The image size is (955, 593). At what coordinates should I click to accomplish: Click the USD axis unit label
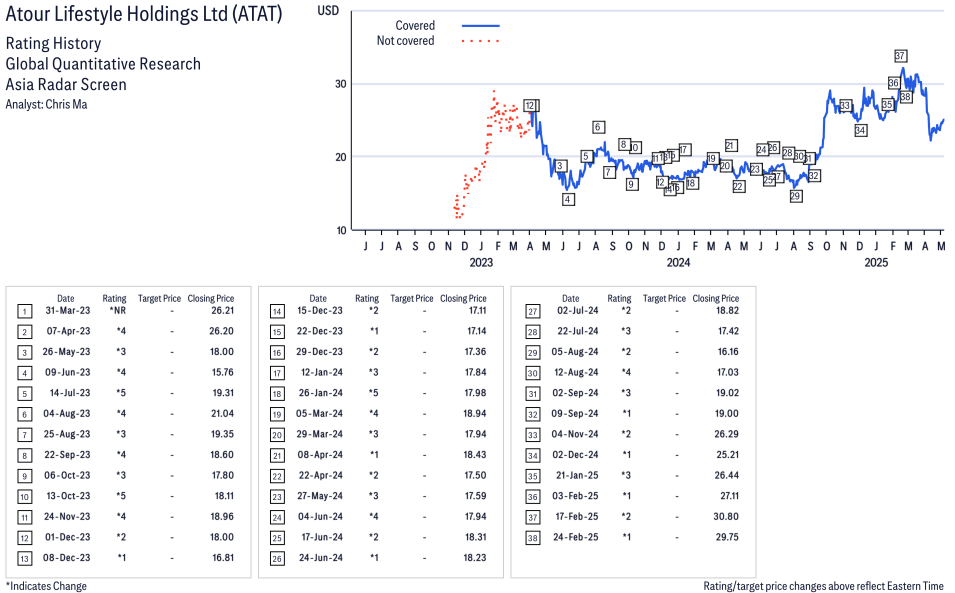(x=328, y=10)
